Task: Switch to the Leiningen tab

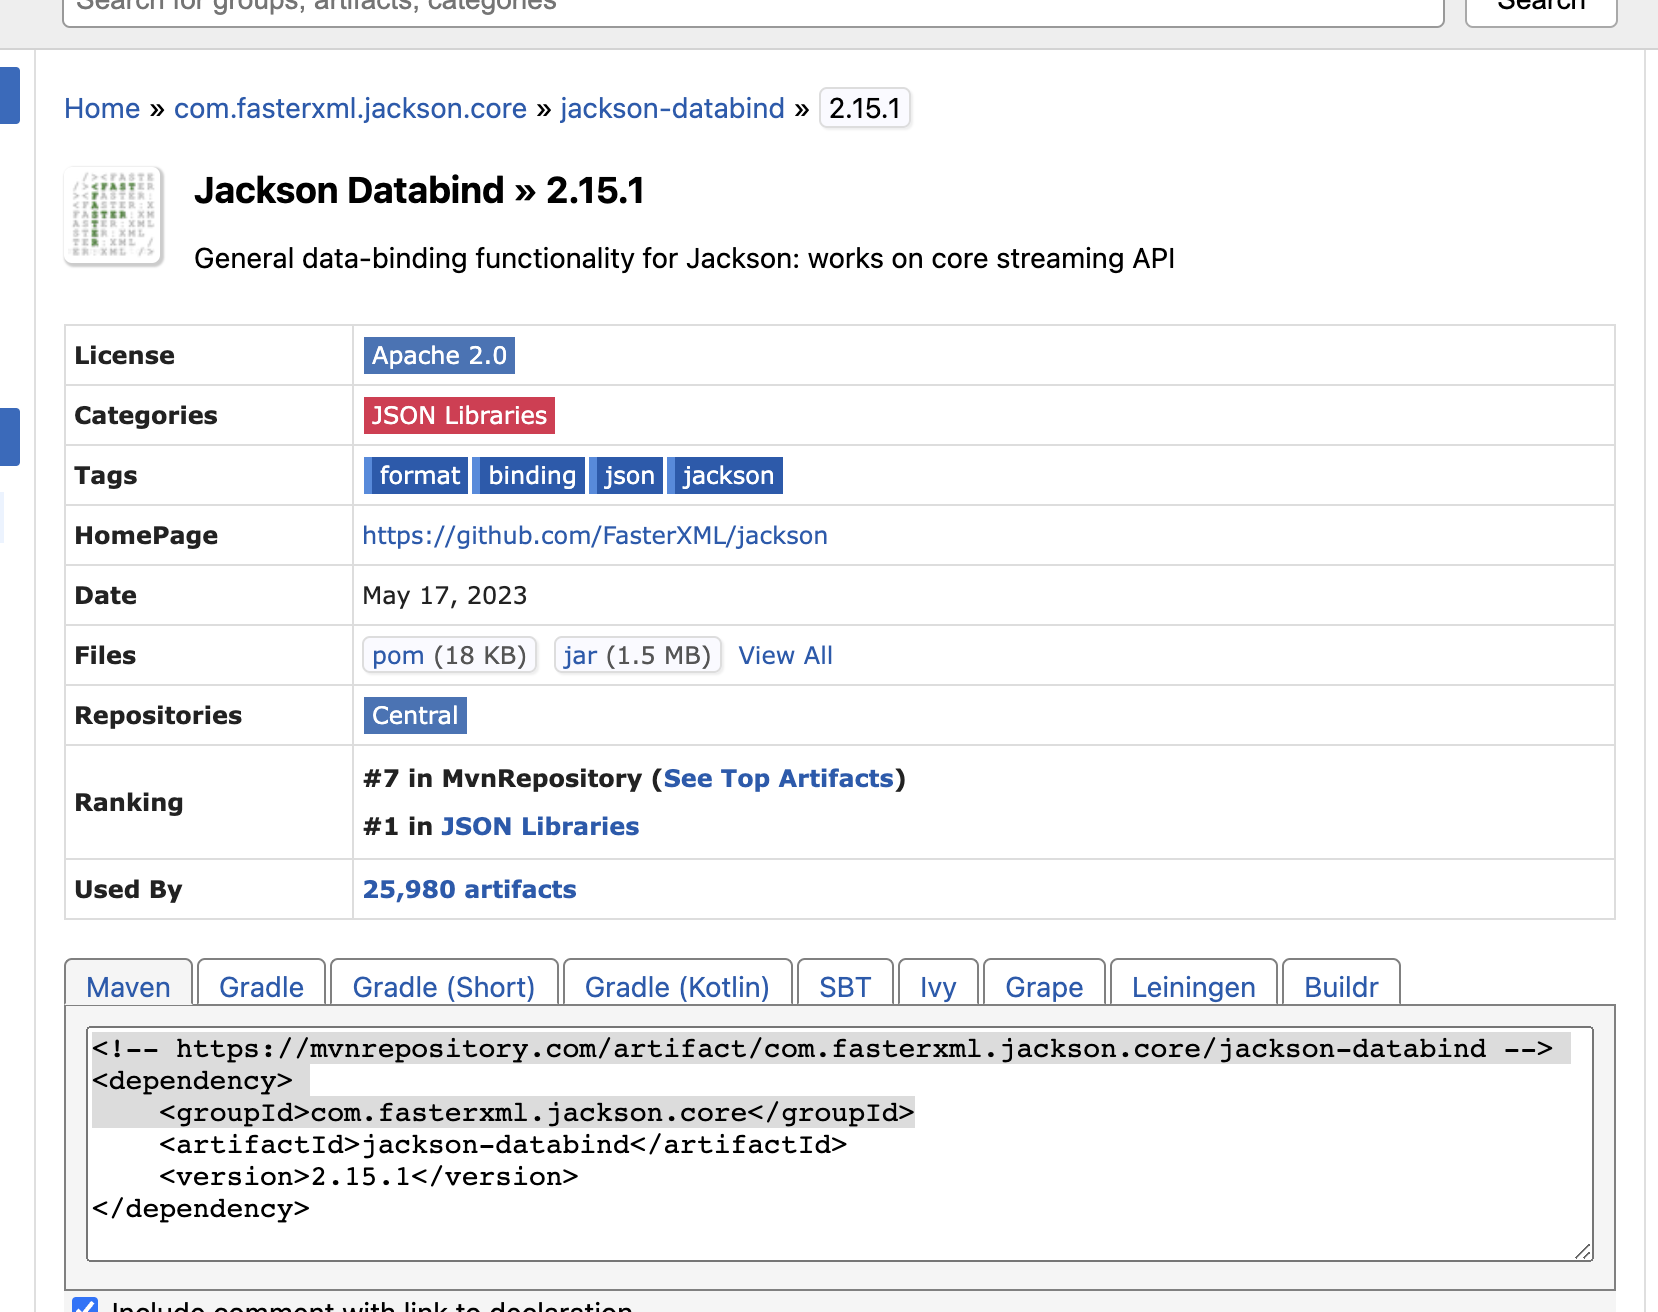Action: 1193,983
